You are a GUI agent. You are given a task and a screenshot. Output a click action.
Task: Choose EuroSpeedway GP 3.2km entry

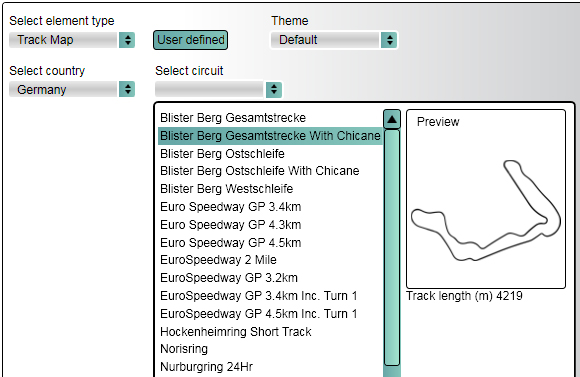pos(229,278)
